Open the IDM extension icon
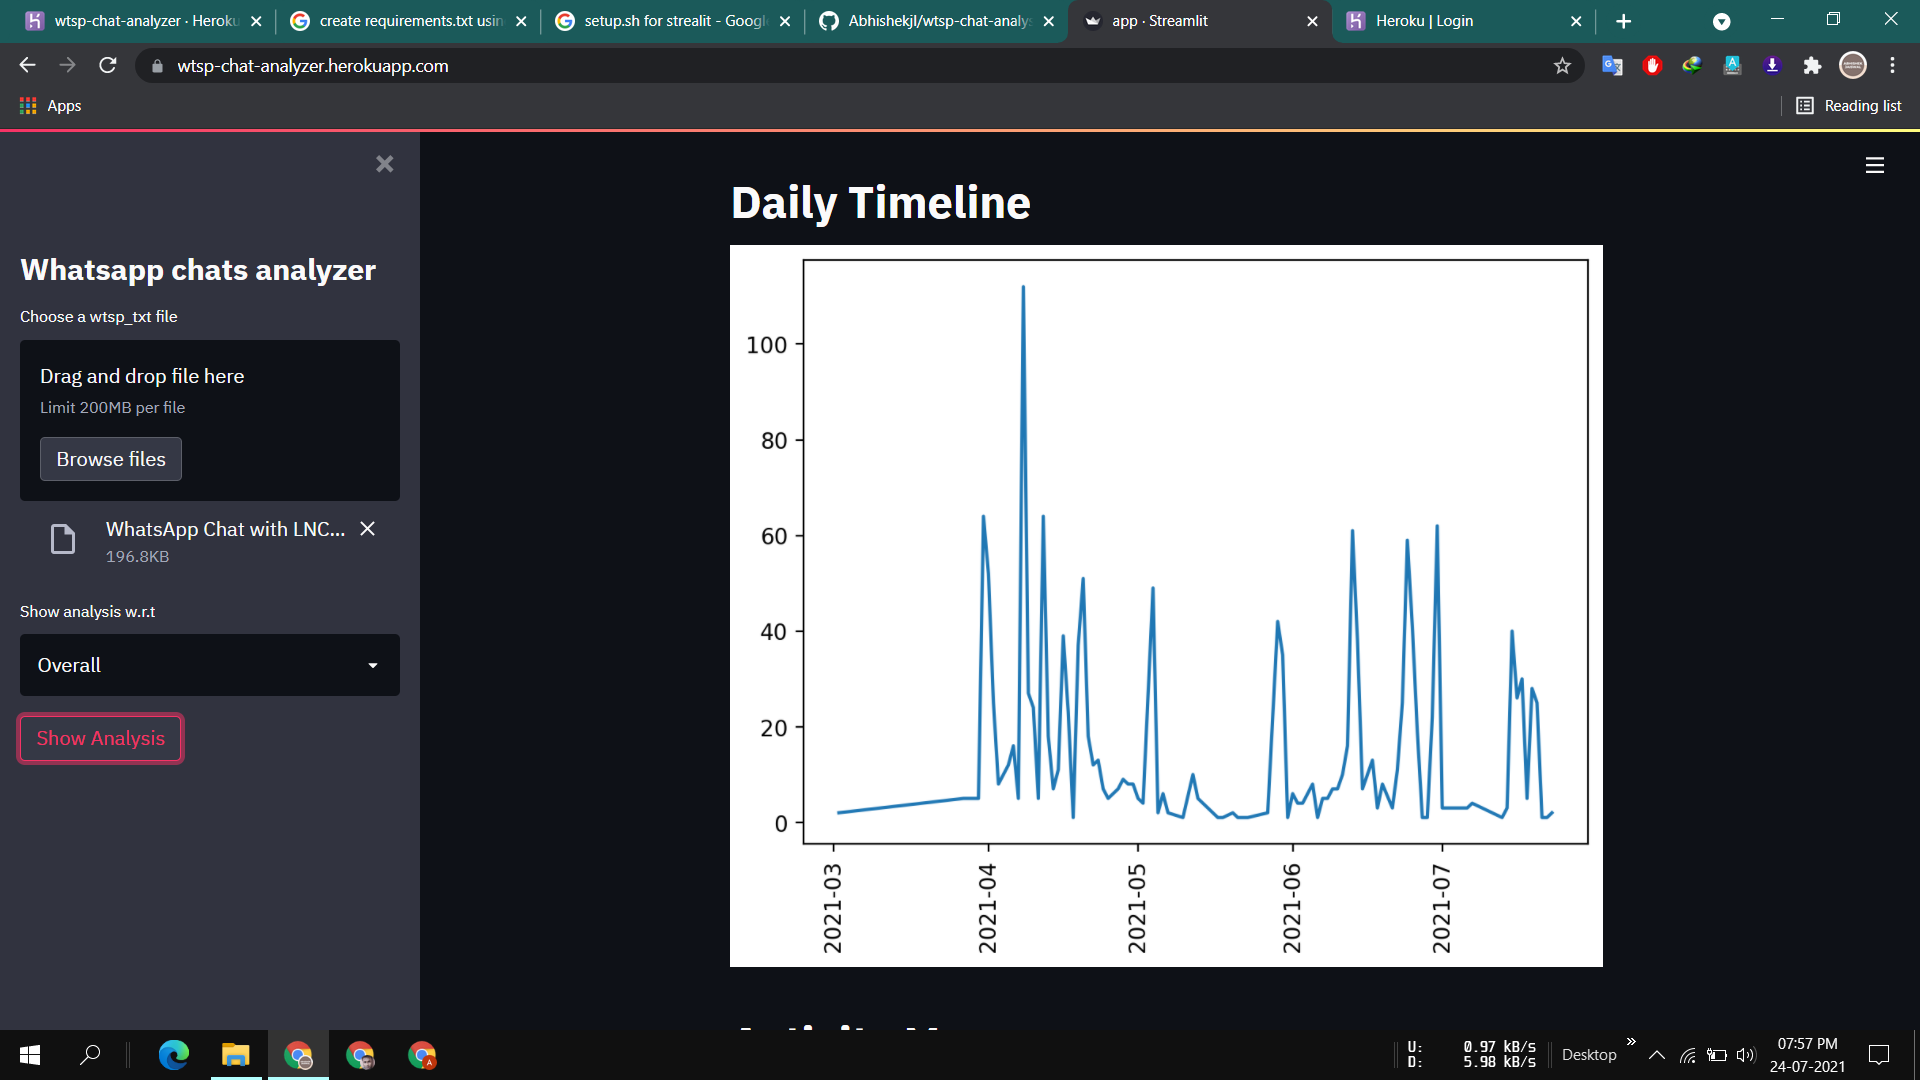Viewport: 1920px width, 1080px height. pos(1692,65)
